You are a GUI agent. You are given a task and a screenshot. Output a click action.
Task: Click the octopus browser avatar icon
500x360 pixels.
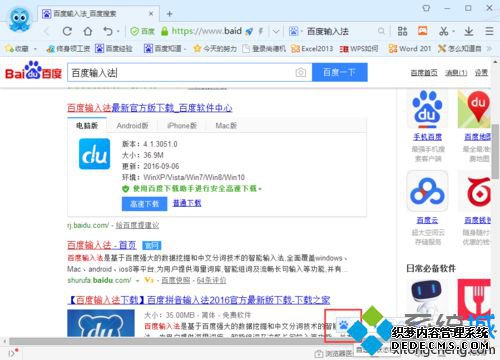tap(19, 19)
